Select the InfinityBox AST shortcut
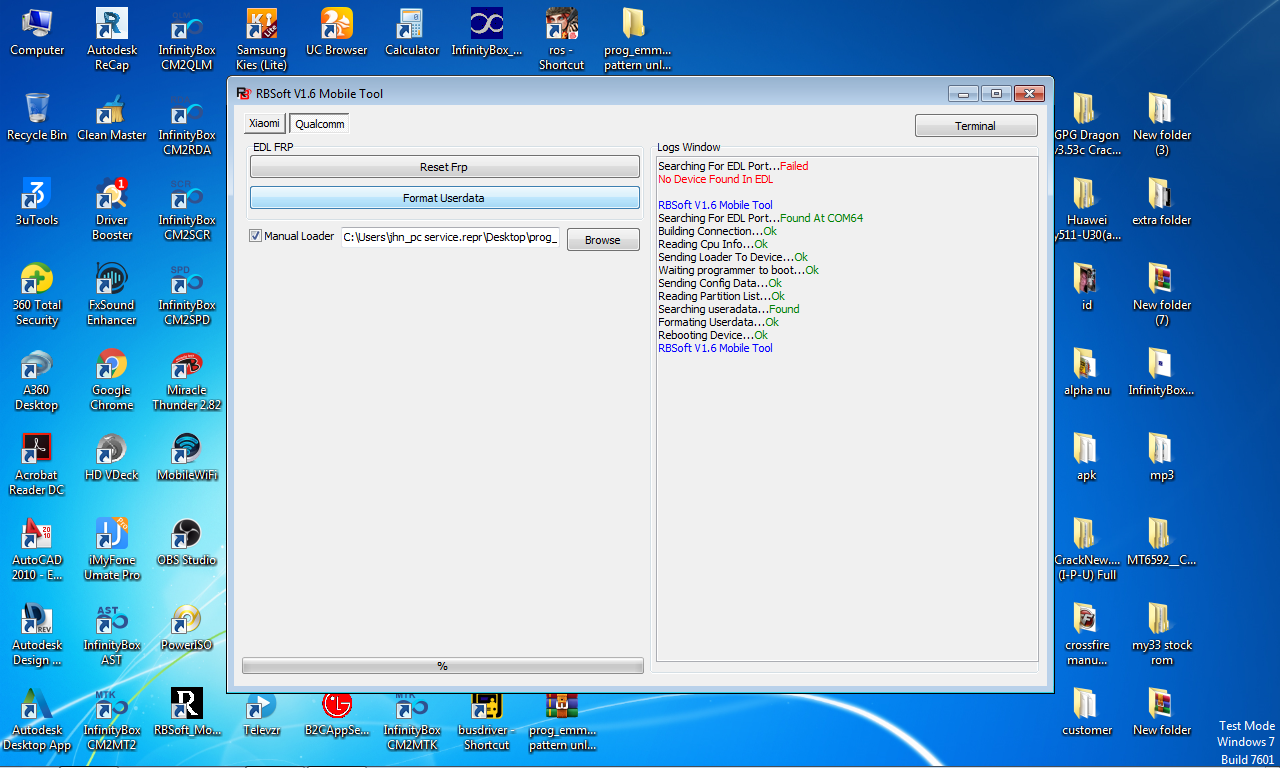This screenshot has height=768, width=1280. pyautogui.click(x=112, y=635)
